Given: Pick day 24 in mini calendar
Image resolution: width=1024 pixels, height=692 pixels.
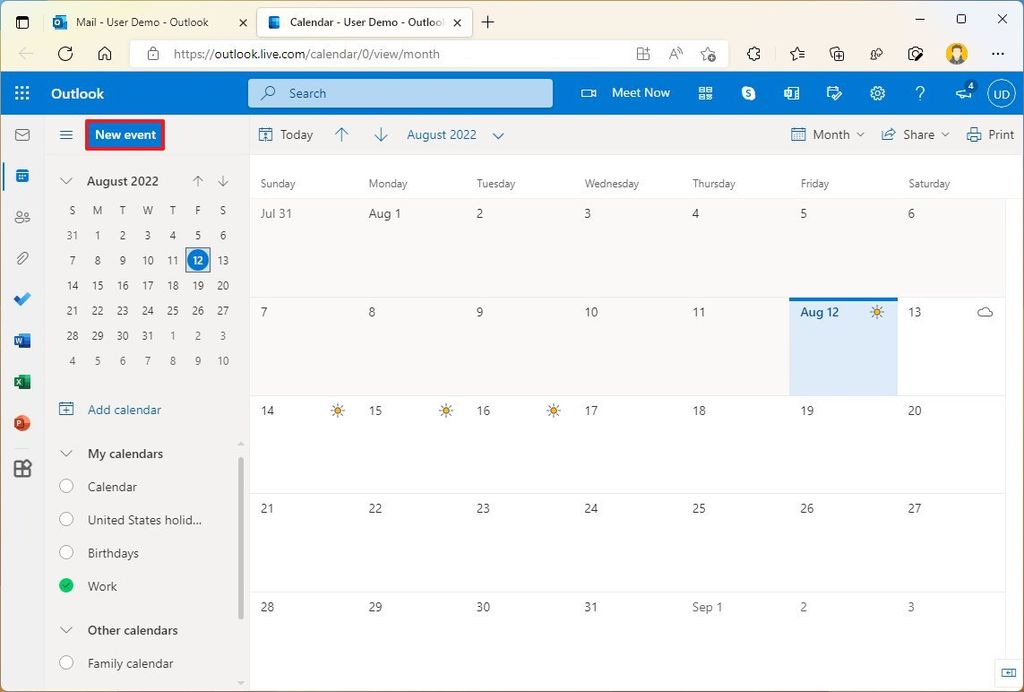Looking at the screenshot, I should point(148,311).
